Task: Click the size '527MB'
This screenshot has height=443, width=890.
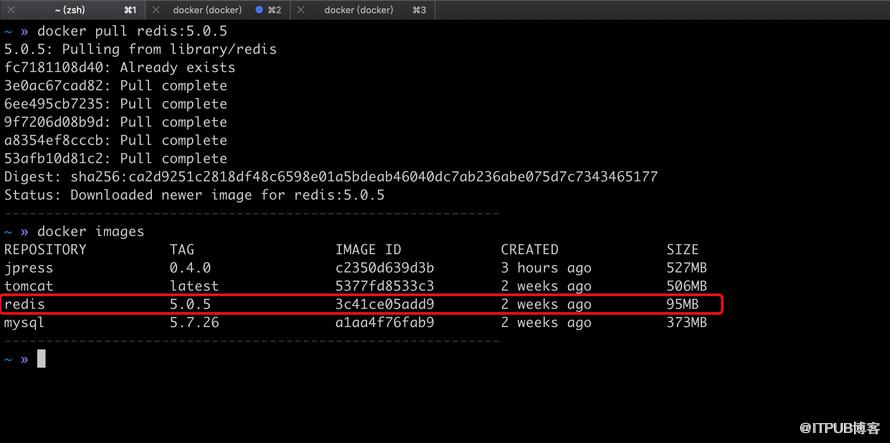Action: [x=686, y=268]
